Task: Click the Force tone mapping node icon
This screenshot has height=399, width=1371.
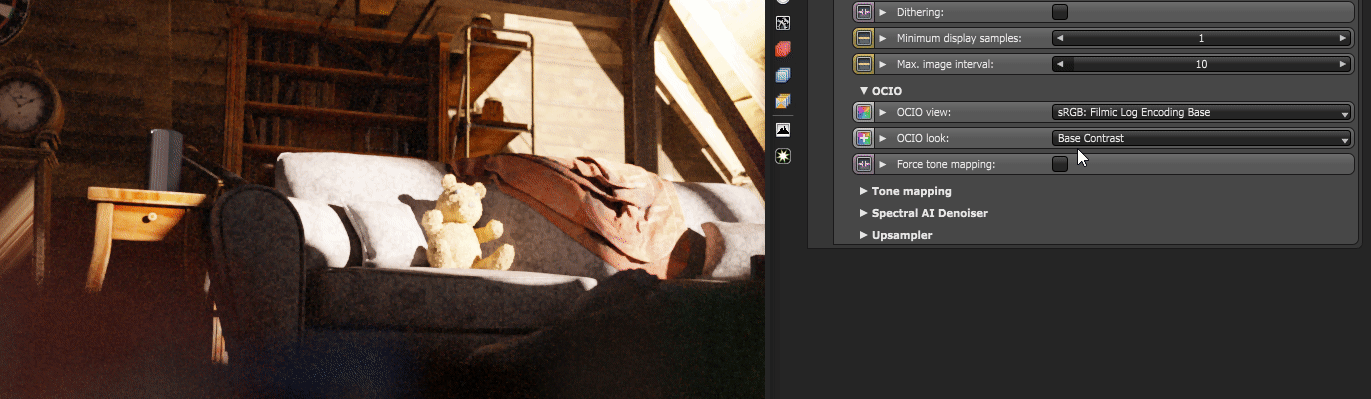Action: [864, 164]
